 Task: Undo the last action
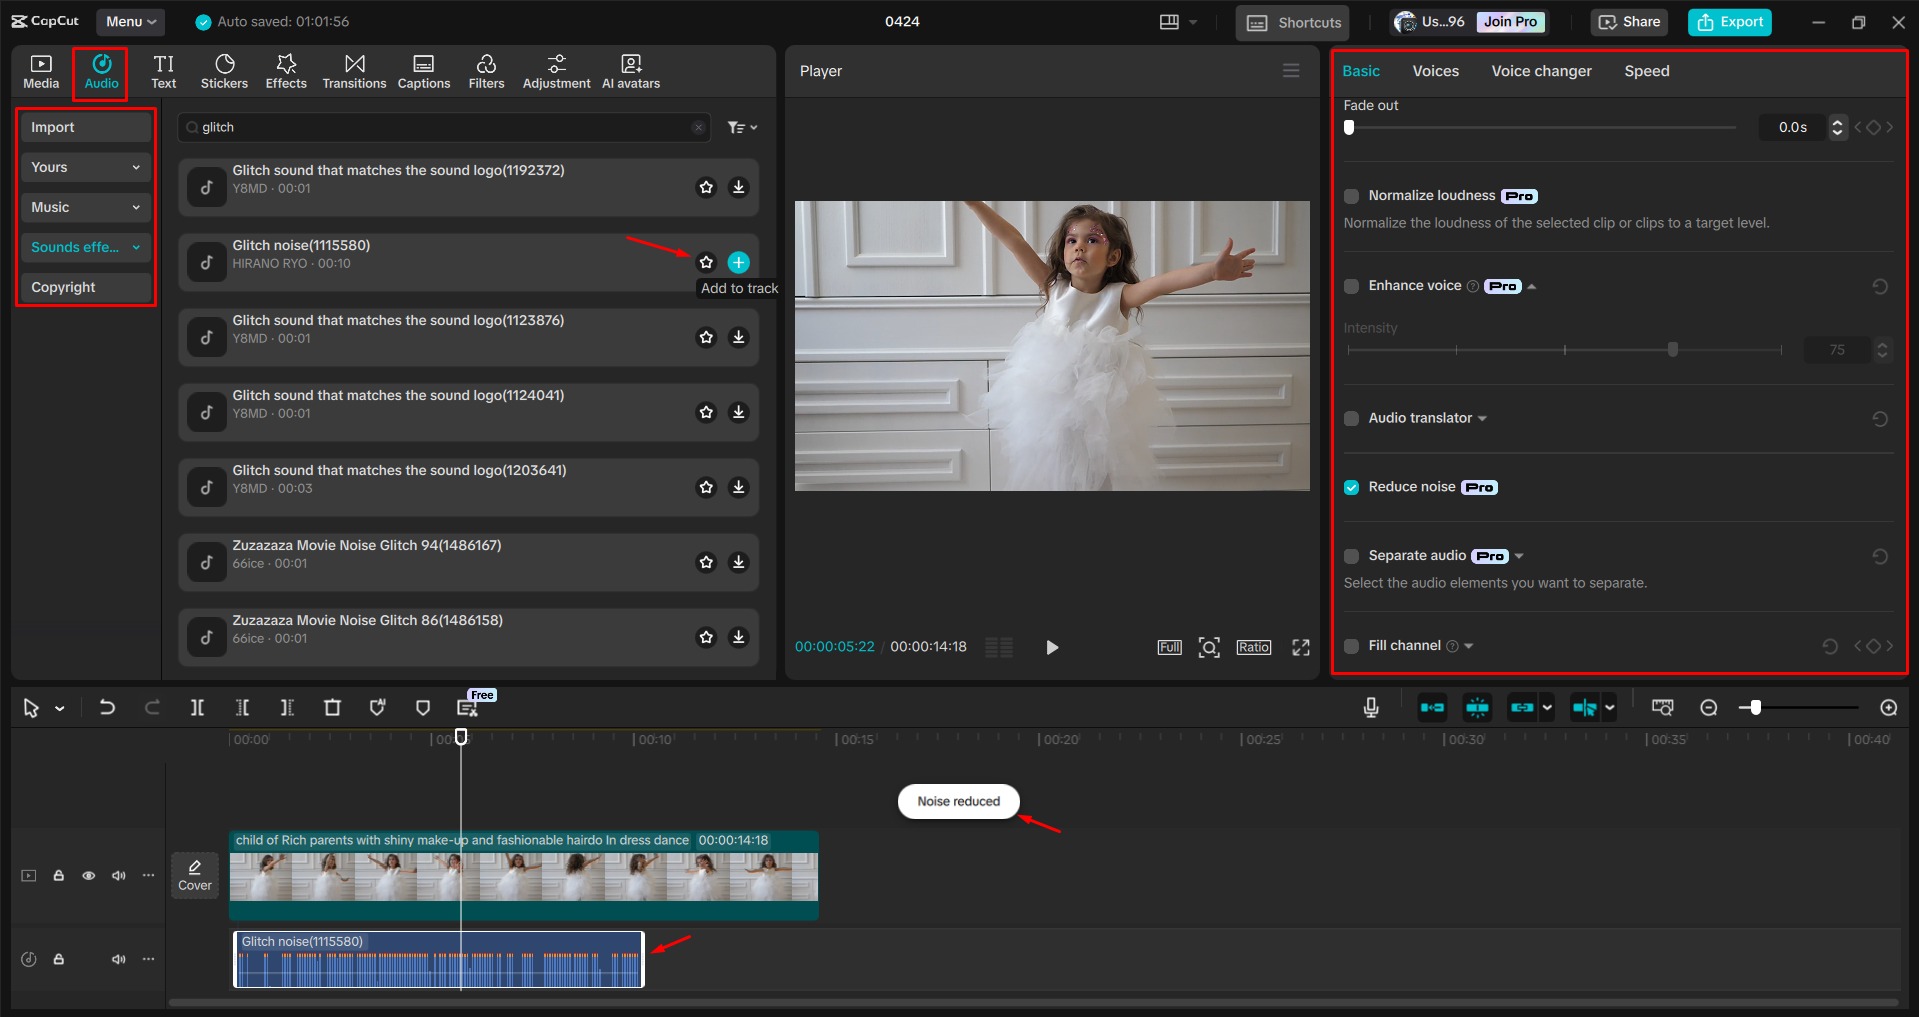click(108, 707)
